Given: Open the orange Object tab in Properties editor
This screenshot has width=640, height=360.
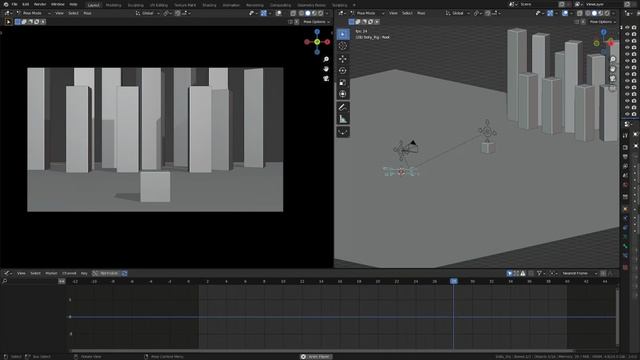Looking at the screenshot, I should tap(625, 209).
